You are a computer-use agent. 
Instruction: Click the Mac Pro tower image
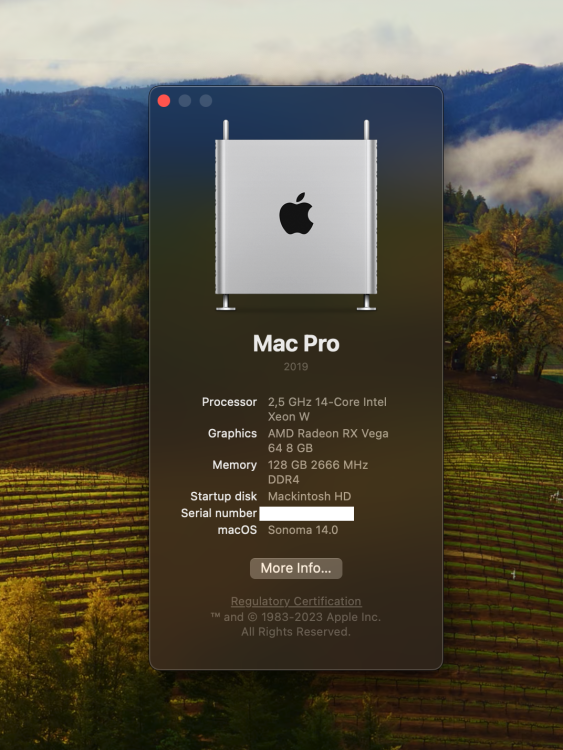click(x=296, y=215)
